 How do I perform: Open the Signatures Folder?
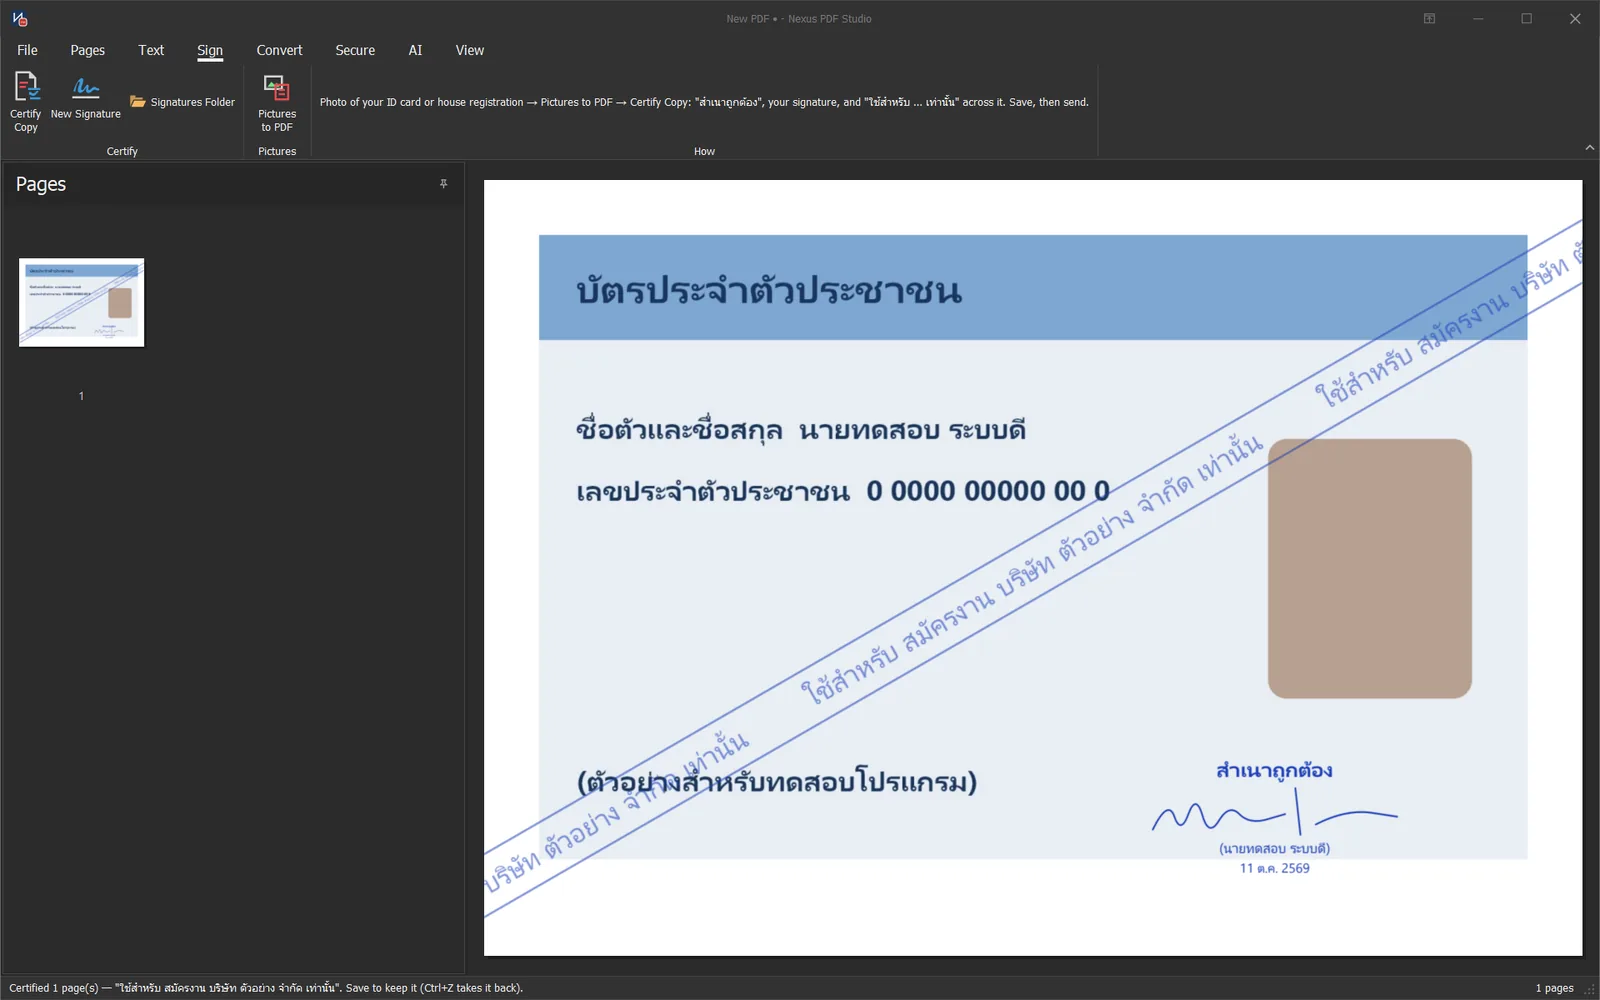[x=183, y=102]
